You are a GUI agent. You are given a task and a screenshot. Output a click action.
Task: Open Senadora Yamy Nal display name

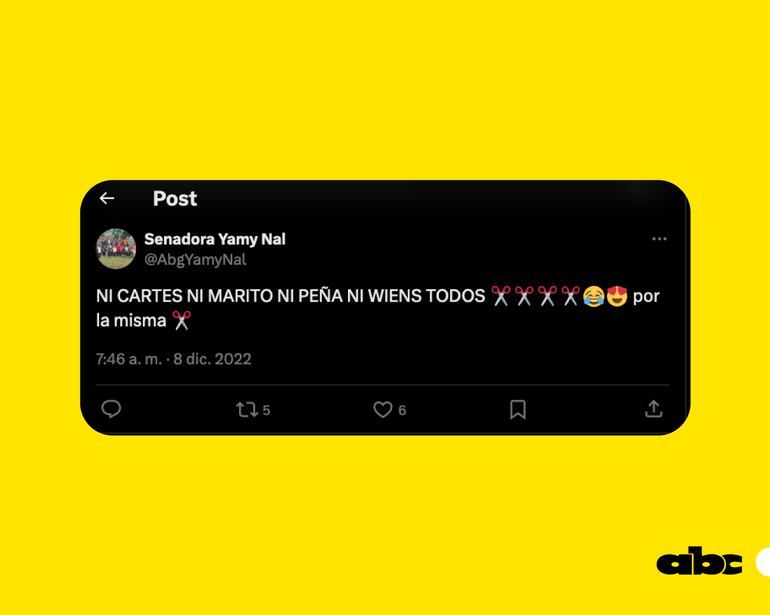click(215, 239)
